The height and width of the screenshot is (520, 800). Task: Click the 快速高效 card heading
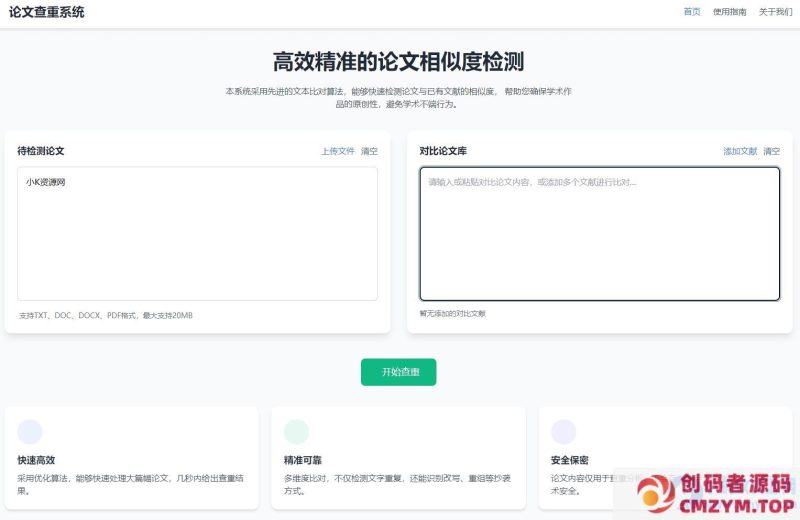coord(36,460)
